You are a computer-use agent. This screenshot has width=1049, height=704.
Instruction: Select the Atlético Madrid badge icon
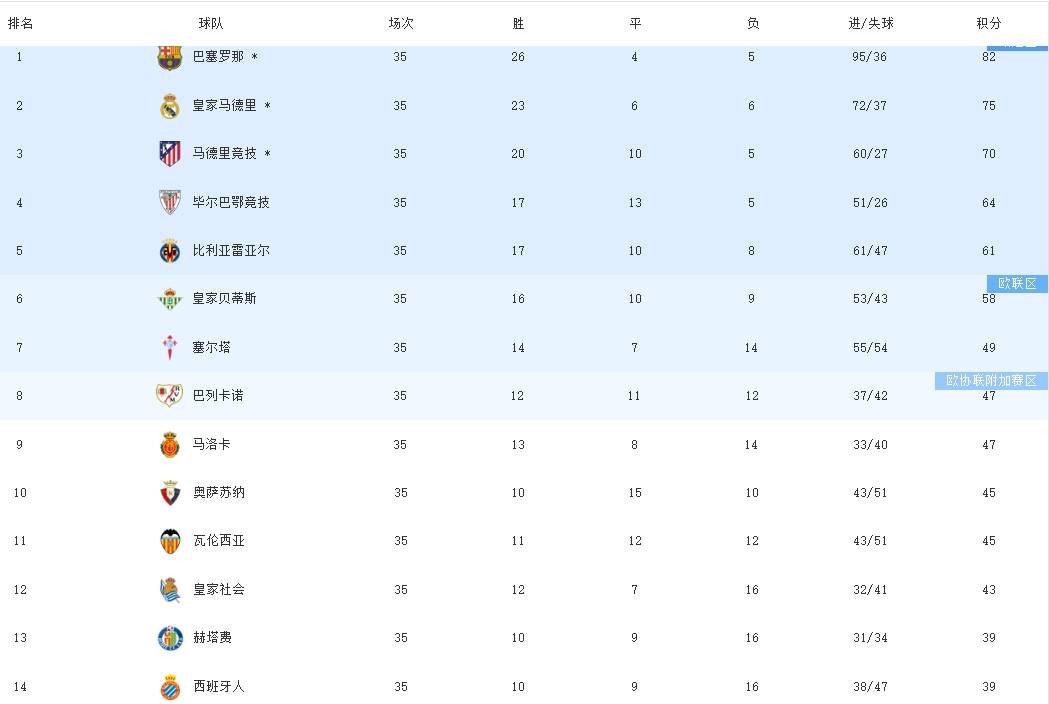coord(170,154)
